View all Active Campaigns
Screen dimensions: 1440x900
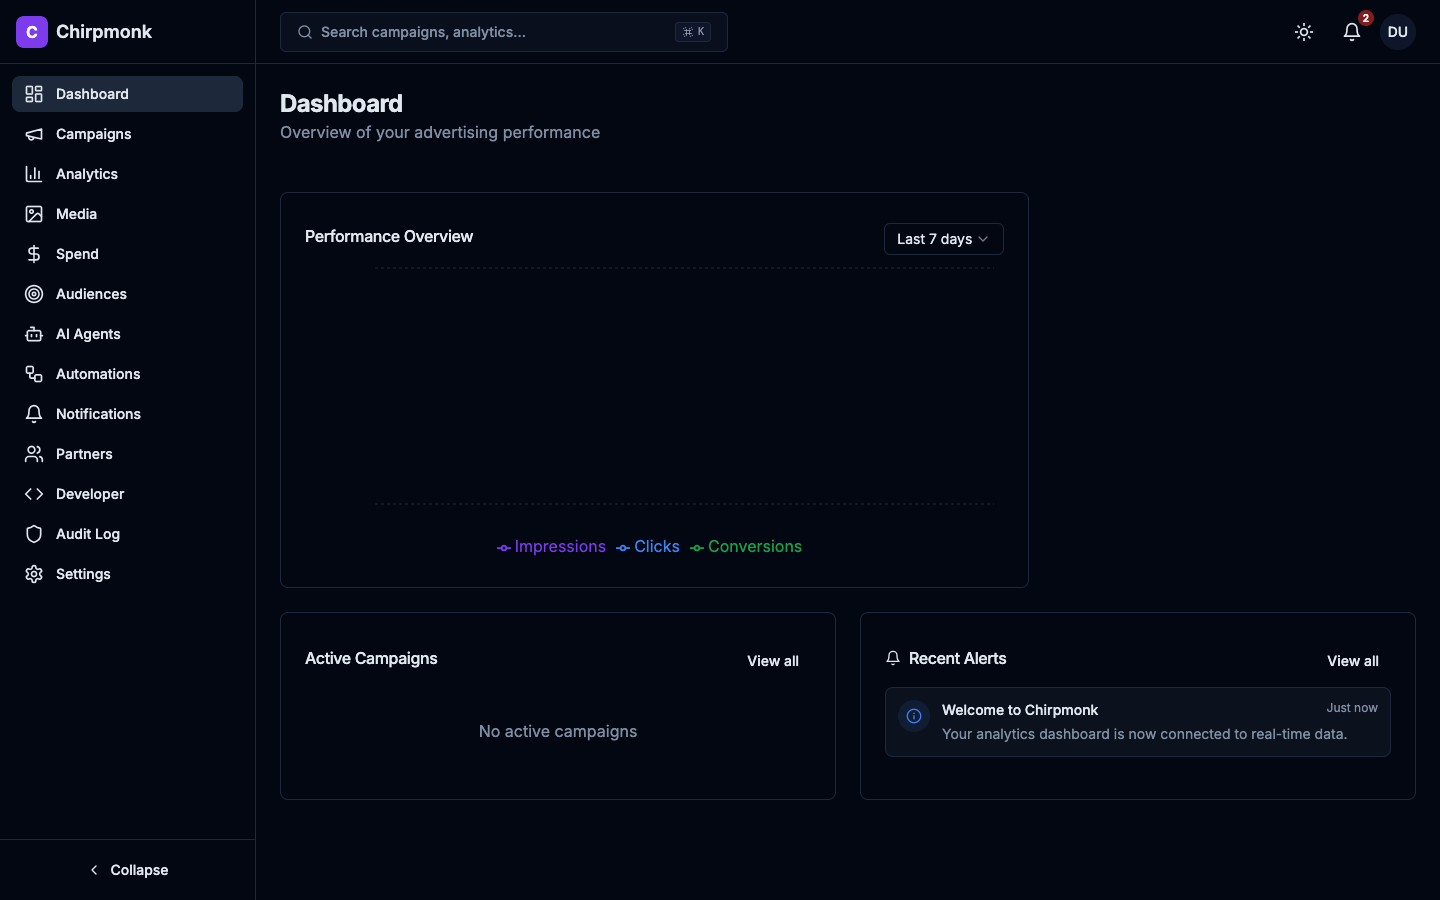[772, 661]
